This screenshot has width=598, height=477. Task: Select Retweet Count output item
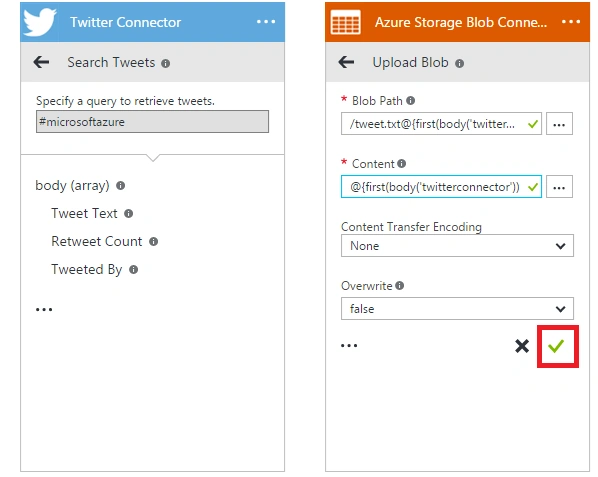(96, 241)
